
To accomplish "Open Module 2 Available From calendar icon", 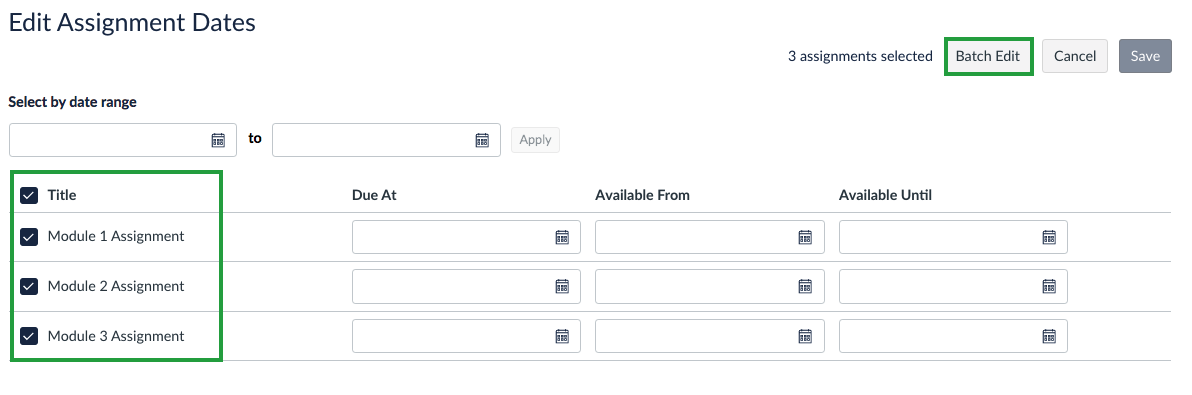I will pyautogui.click(x=805, y=286).
